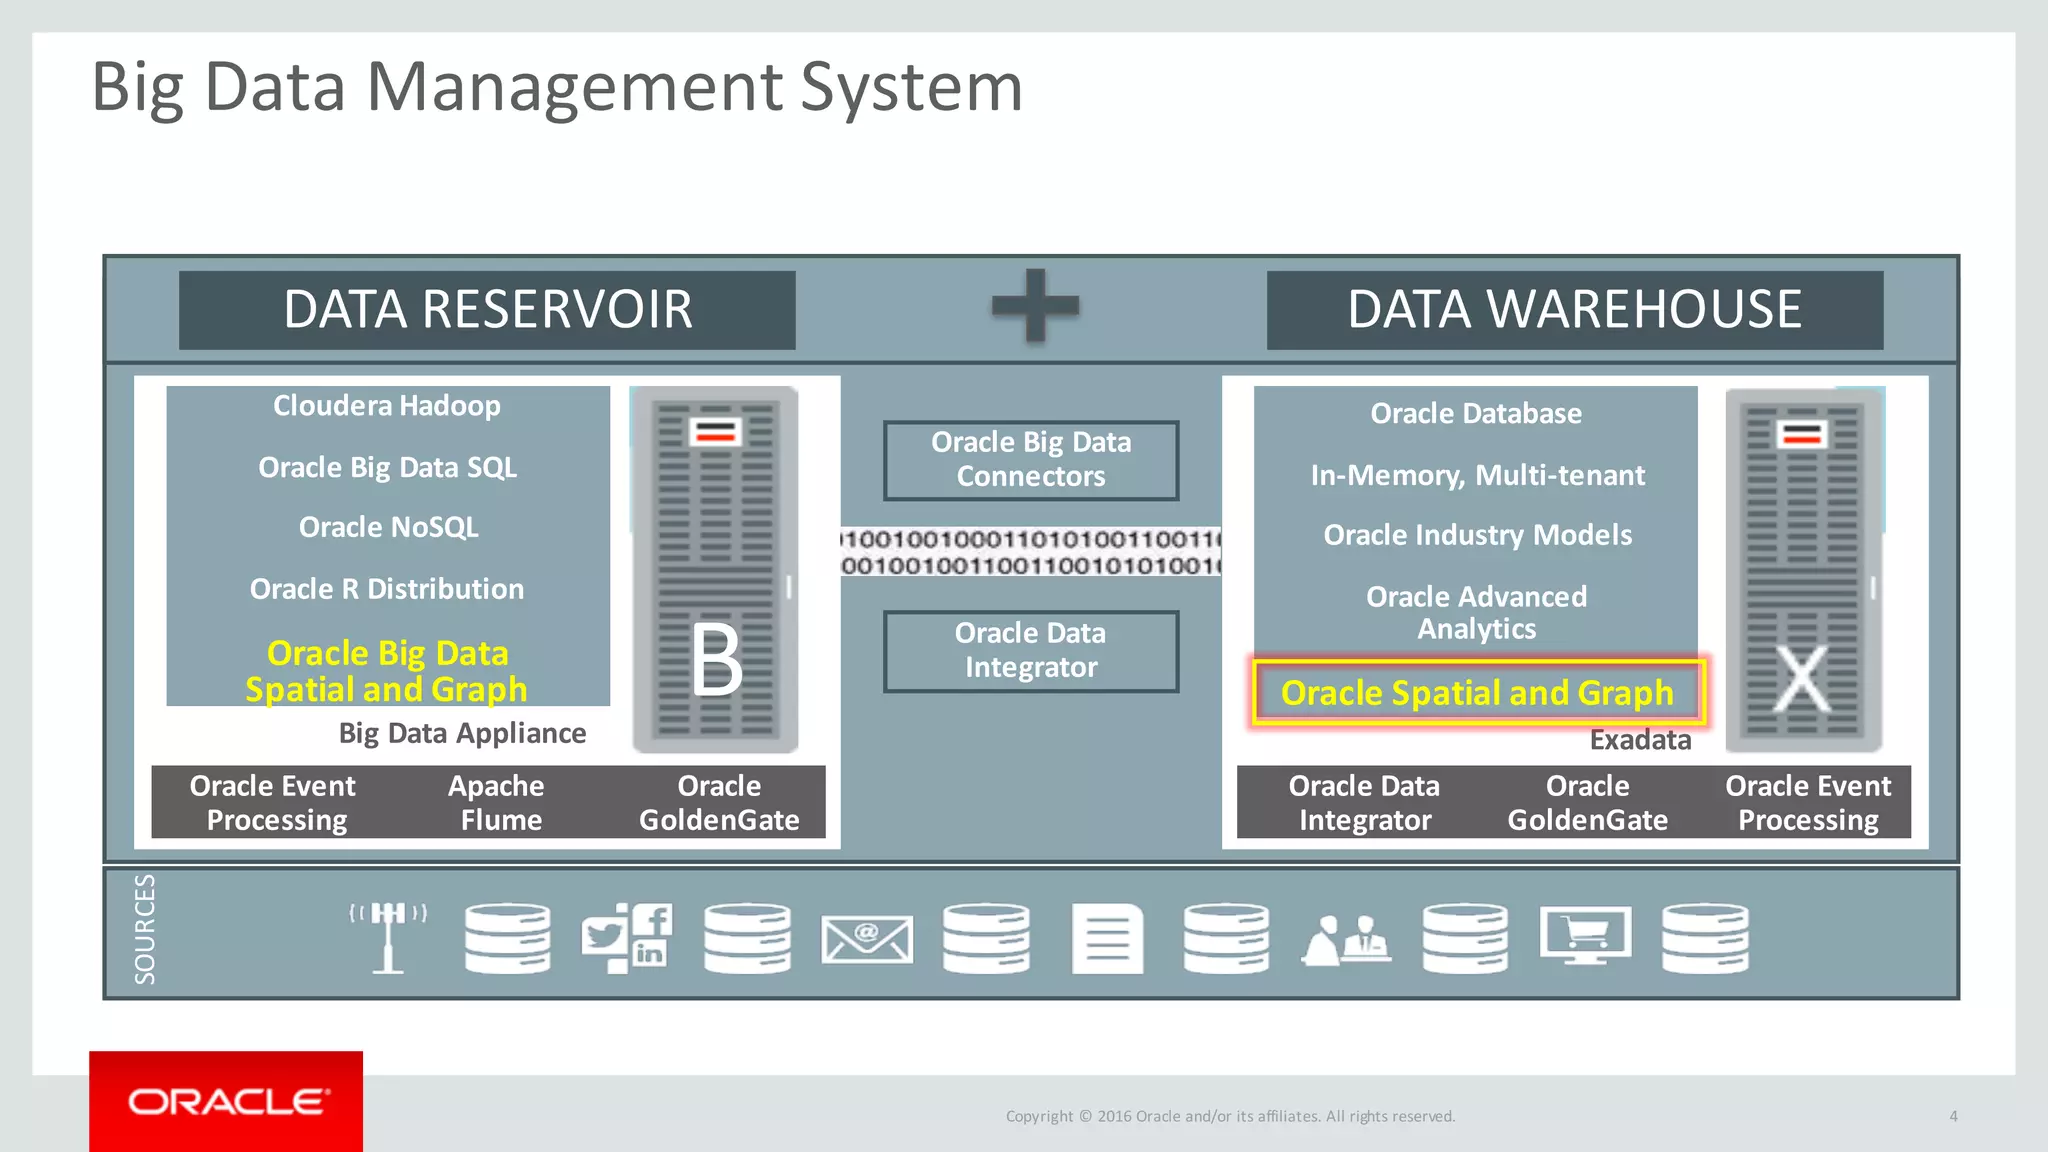Click Oracle Data Integrator under Data Warehouse

(x=1364, y=803)
